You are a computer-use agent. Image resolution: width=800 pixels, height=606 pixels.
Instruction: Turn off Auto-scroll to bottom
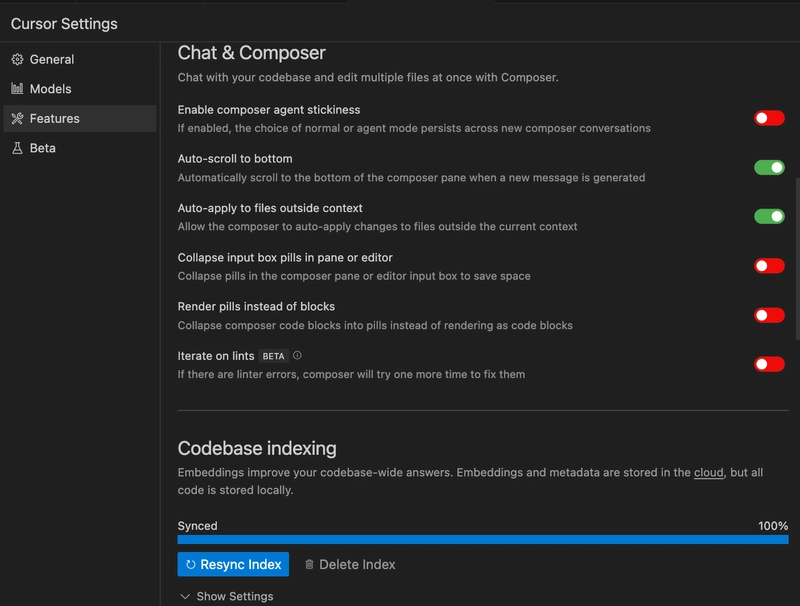[769, 167]
